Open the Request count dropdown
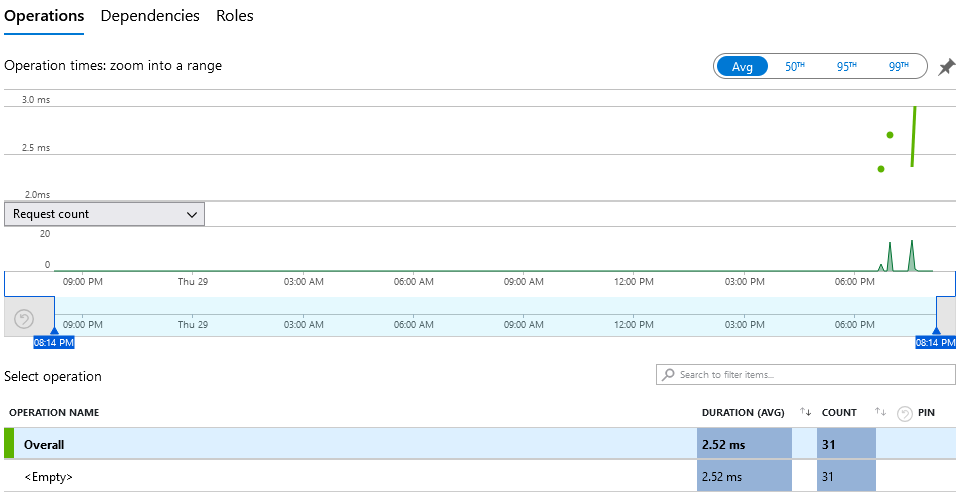 click(104, 214)
